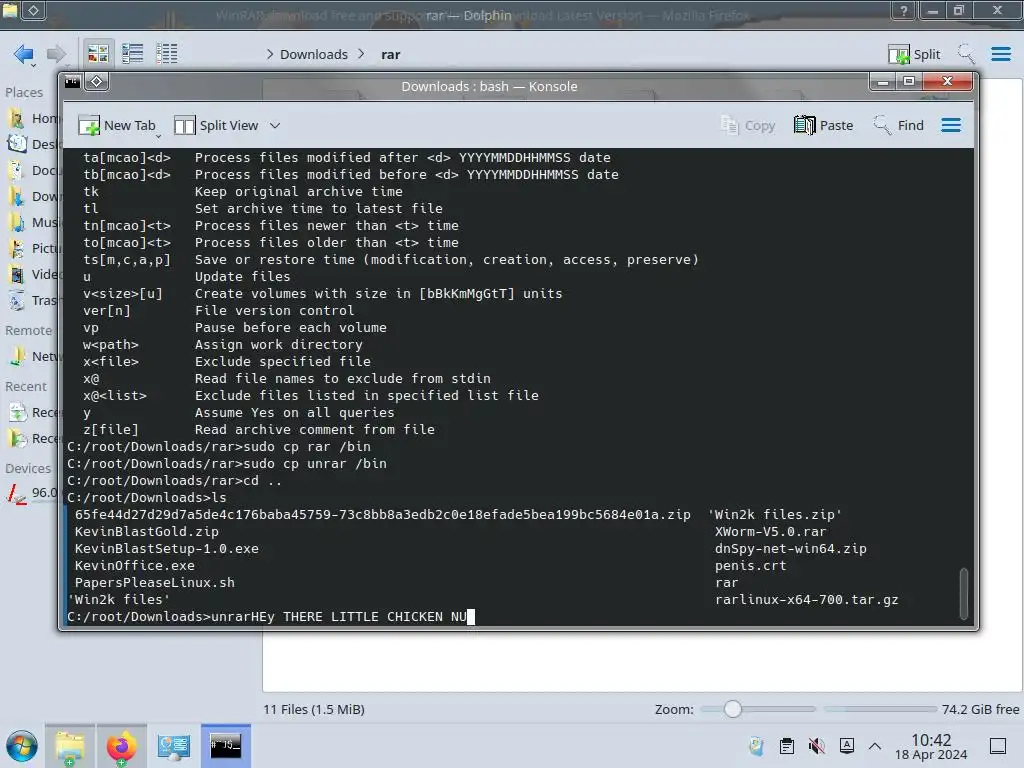
Task: Open the clock showing 10:42
Action: click(x=931, y=746)
